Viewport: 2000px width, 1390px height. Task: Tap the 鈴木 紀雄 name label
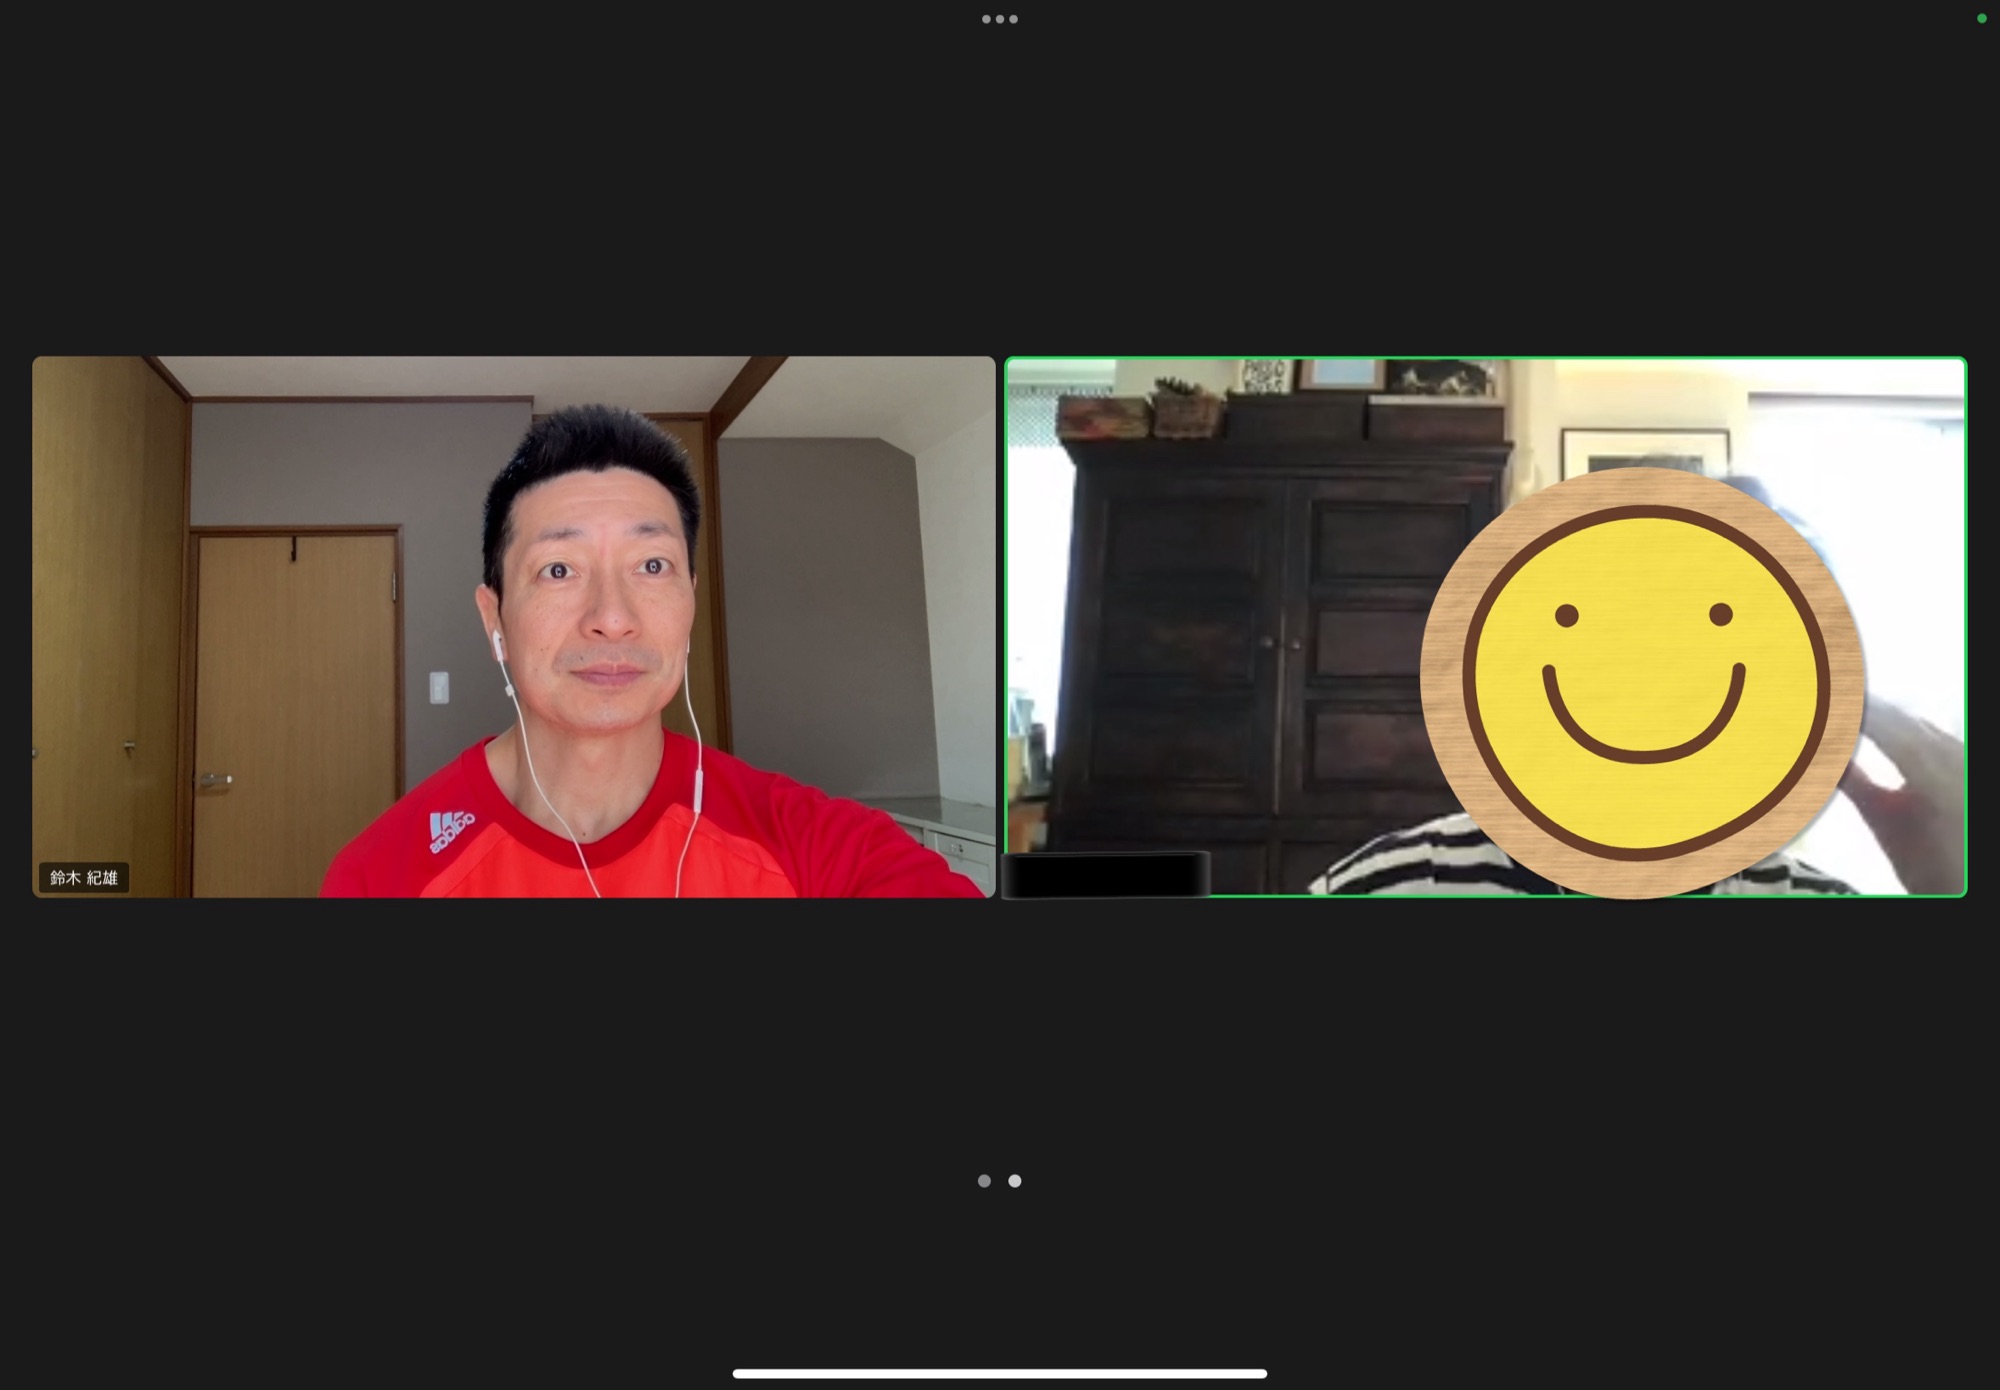[84, 878]
